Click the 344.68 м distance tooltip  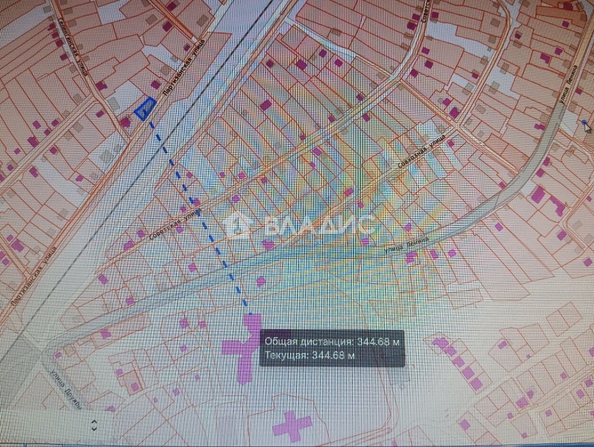coord(332,349)
